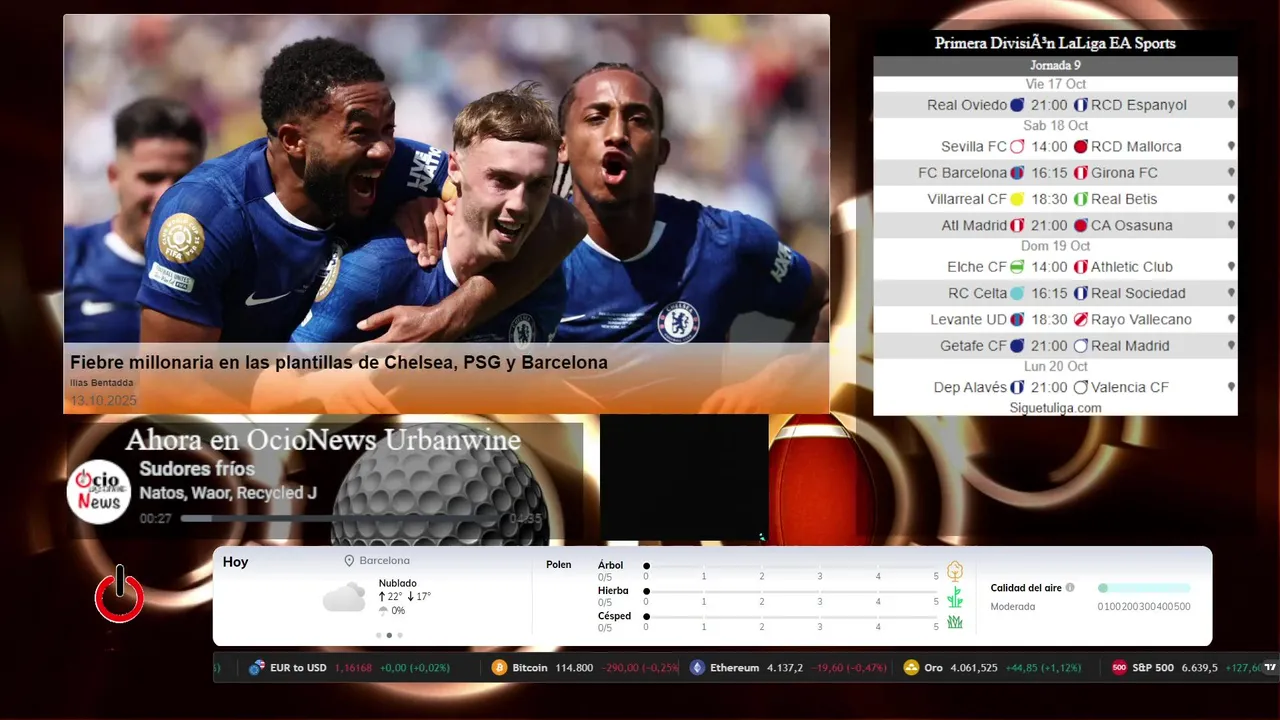Screen dimensions: 1280x720
Task: Click the Bitcoin coin icon in ticker
Action: (x=499, y=668)
